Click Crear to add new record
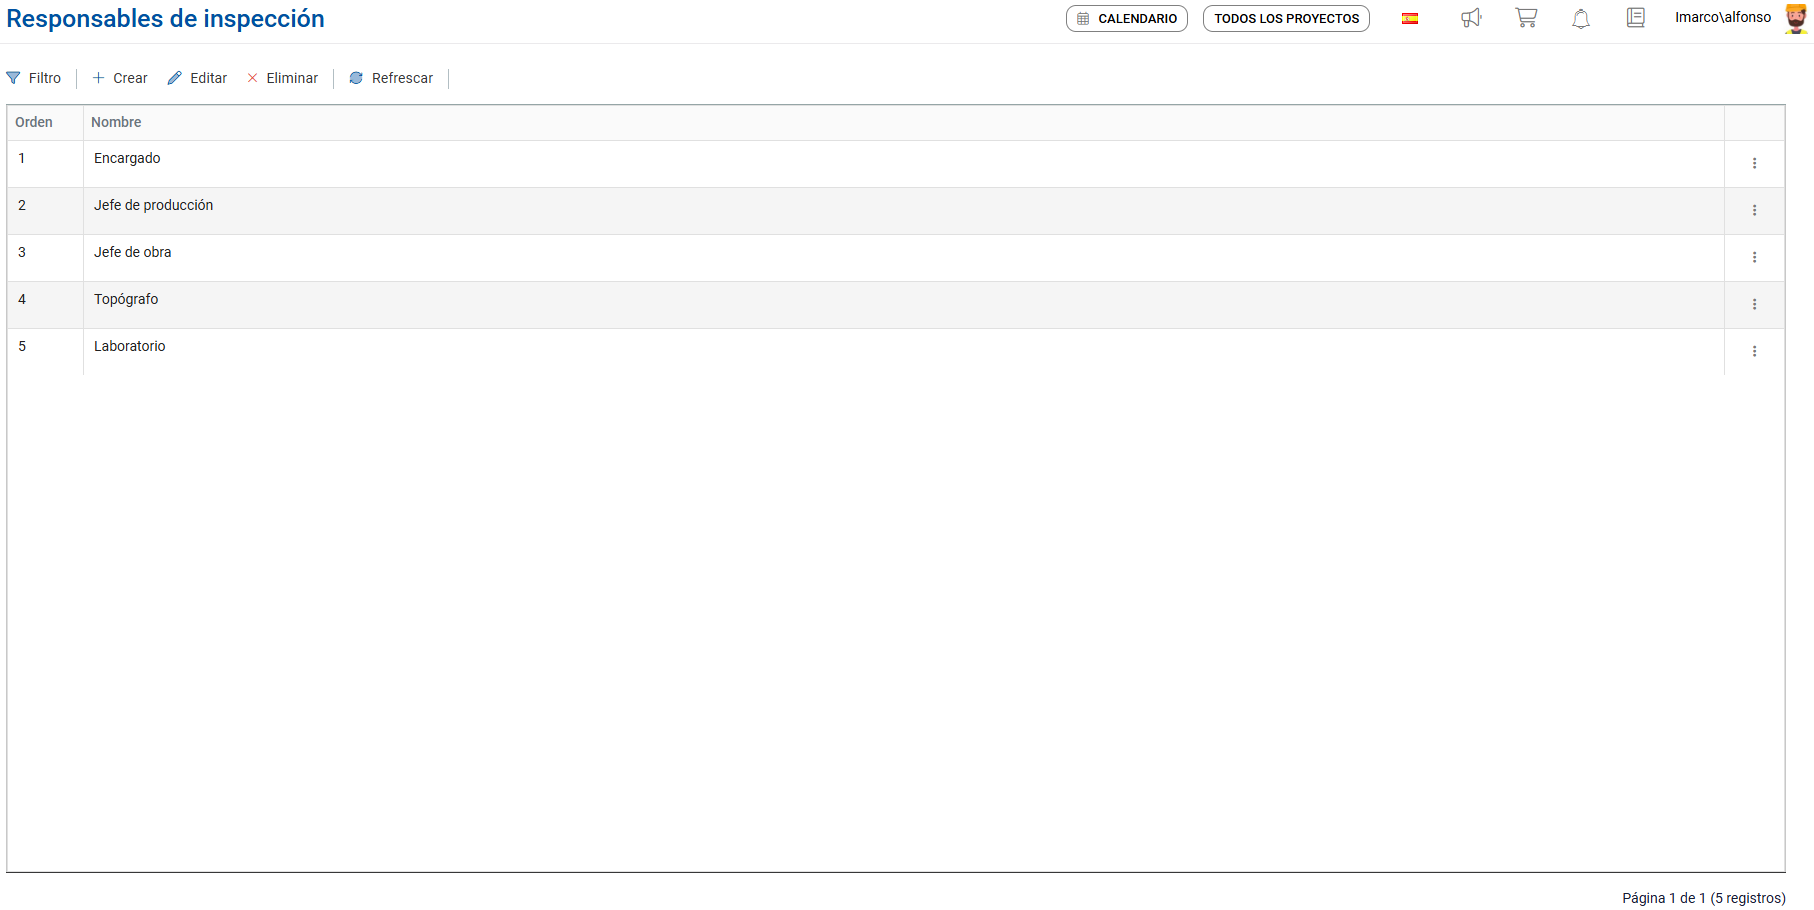The width and height of the screenshot is (1814, 910). (x=120, y=78)
